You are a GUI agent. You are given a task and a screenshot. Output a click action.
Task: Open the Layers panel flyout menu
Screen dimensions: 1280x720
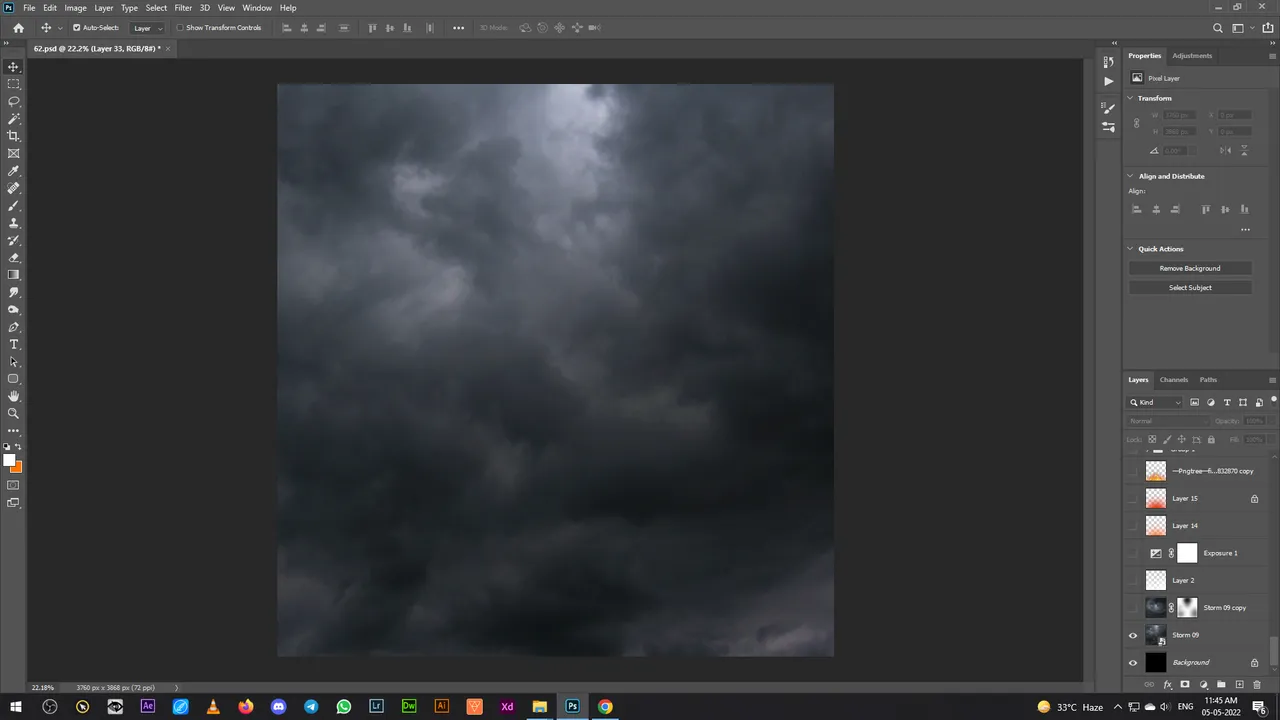1272,380
